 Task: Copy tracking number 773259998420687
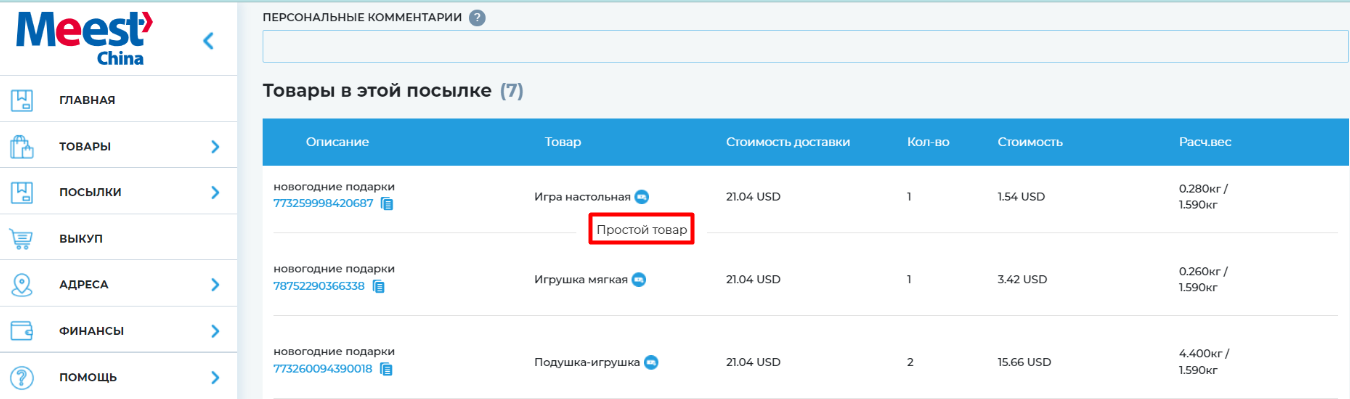(x=387, y=204)
